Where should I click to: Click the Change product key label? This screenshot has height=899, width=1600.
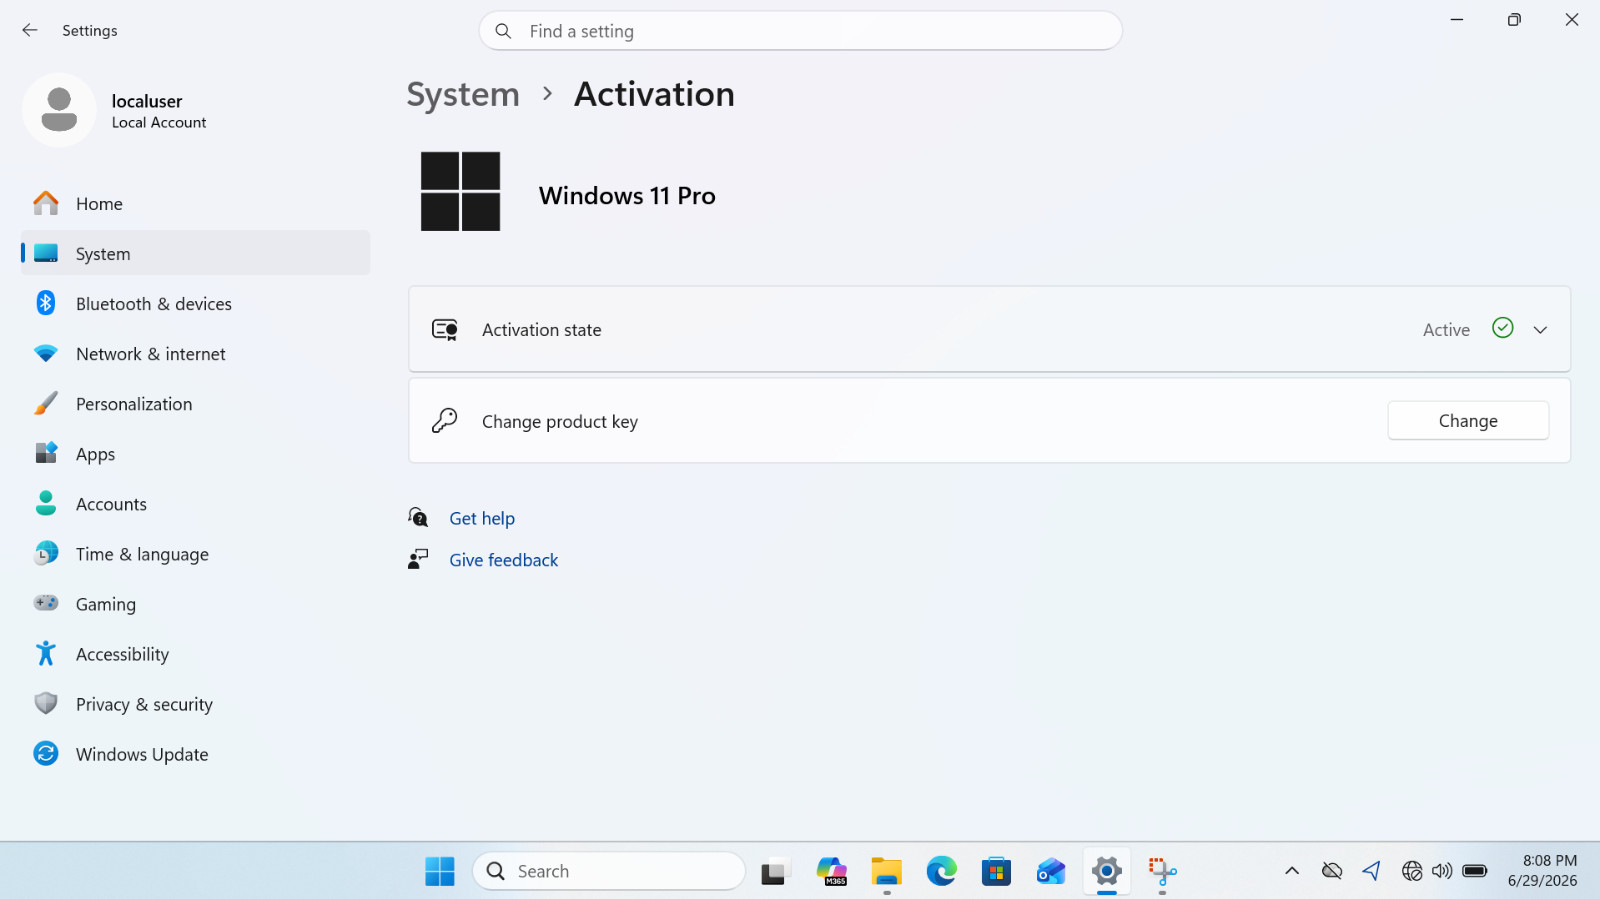click(x=560, y=422)
